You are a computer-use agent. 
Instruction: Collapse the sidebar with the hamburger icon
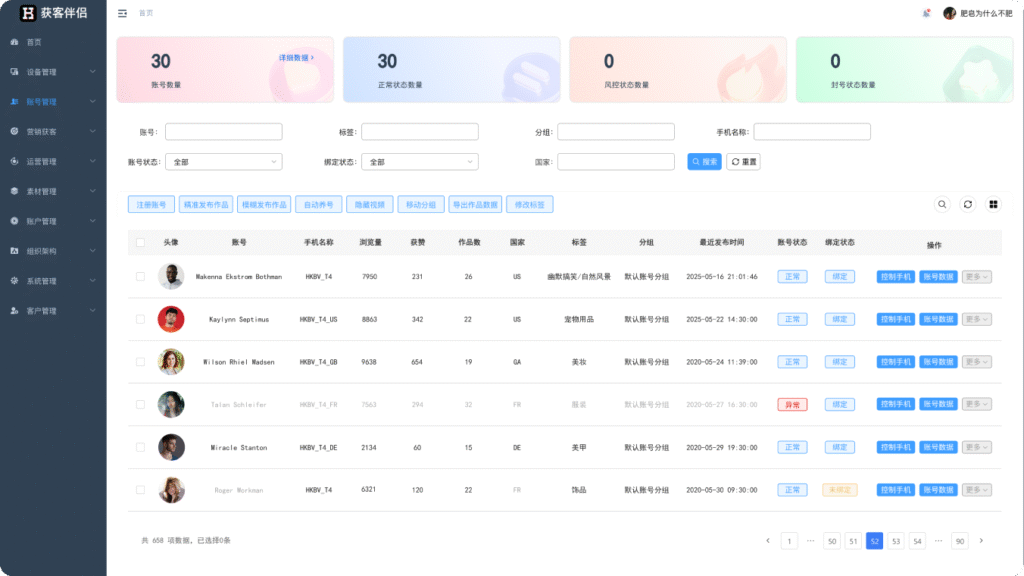coord(122,13)
